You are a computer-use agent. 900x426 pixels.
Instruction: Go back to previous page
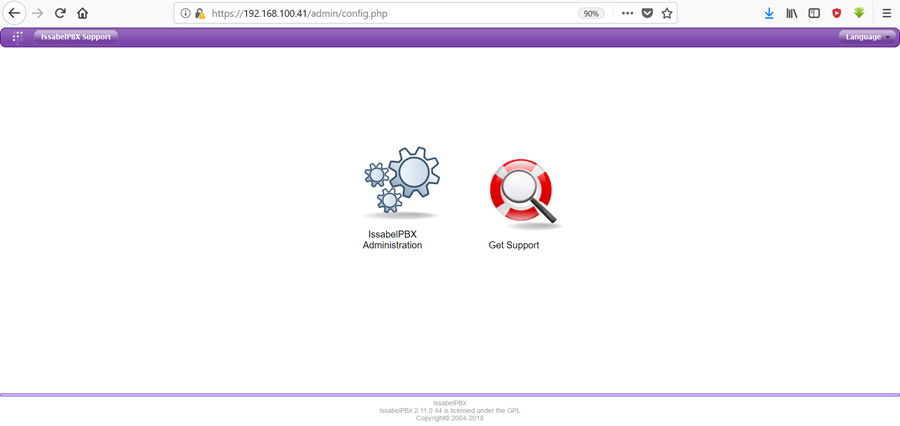14,13
